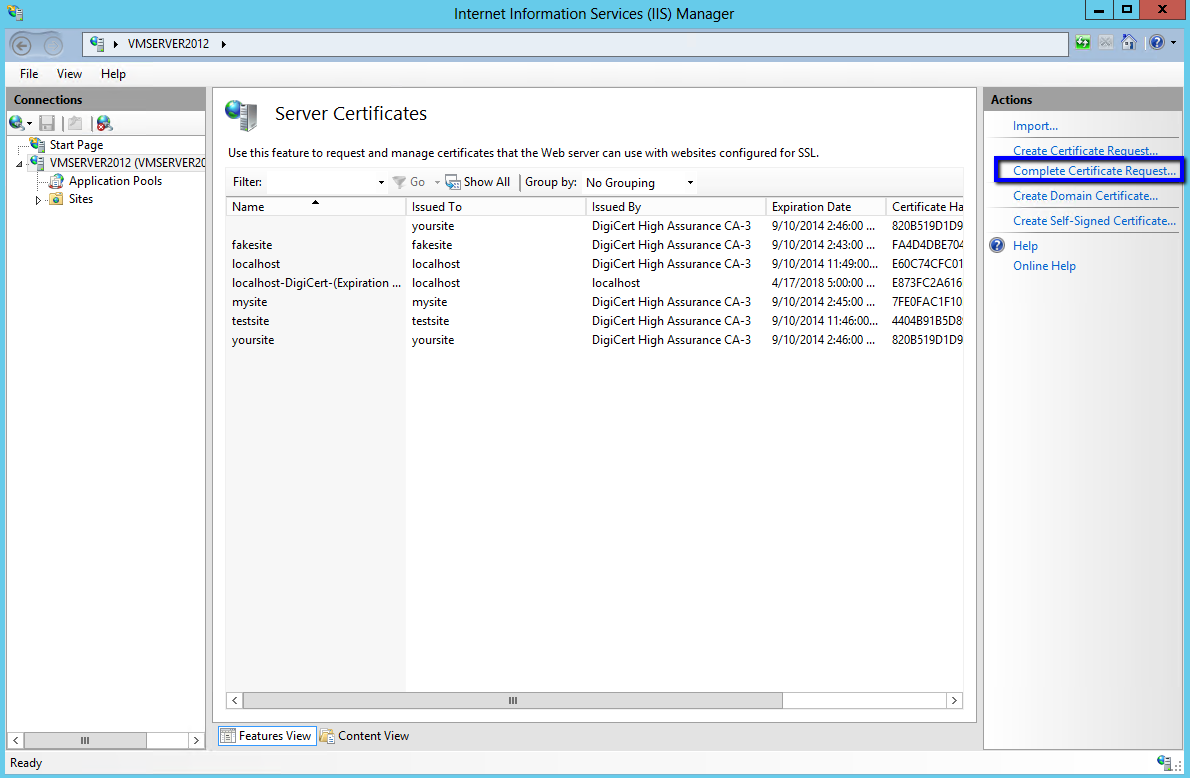The image size is (1190, 778).
Task: Save current connections with the disk icon
Action: 46,122
